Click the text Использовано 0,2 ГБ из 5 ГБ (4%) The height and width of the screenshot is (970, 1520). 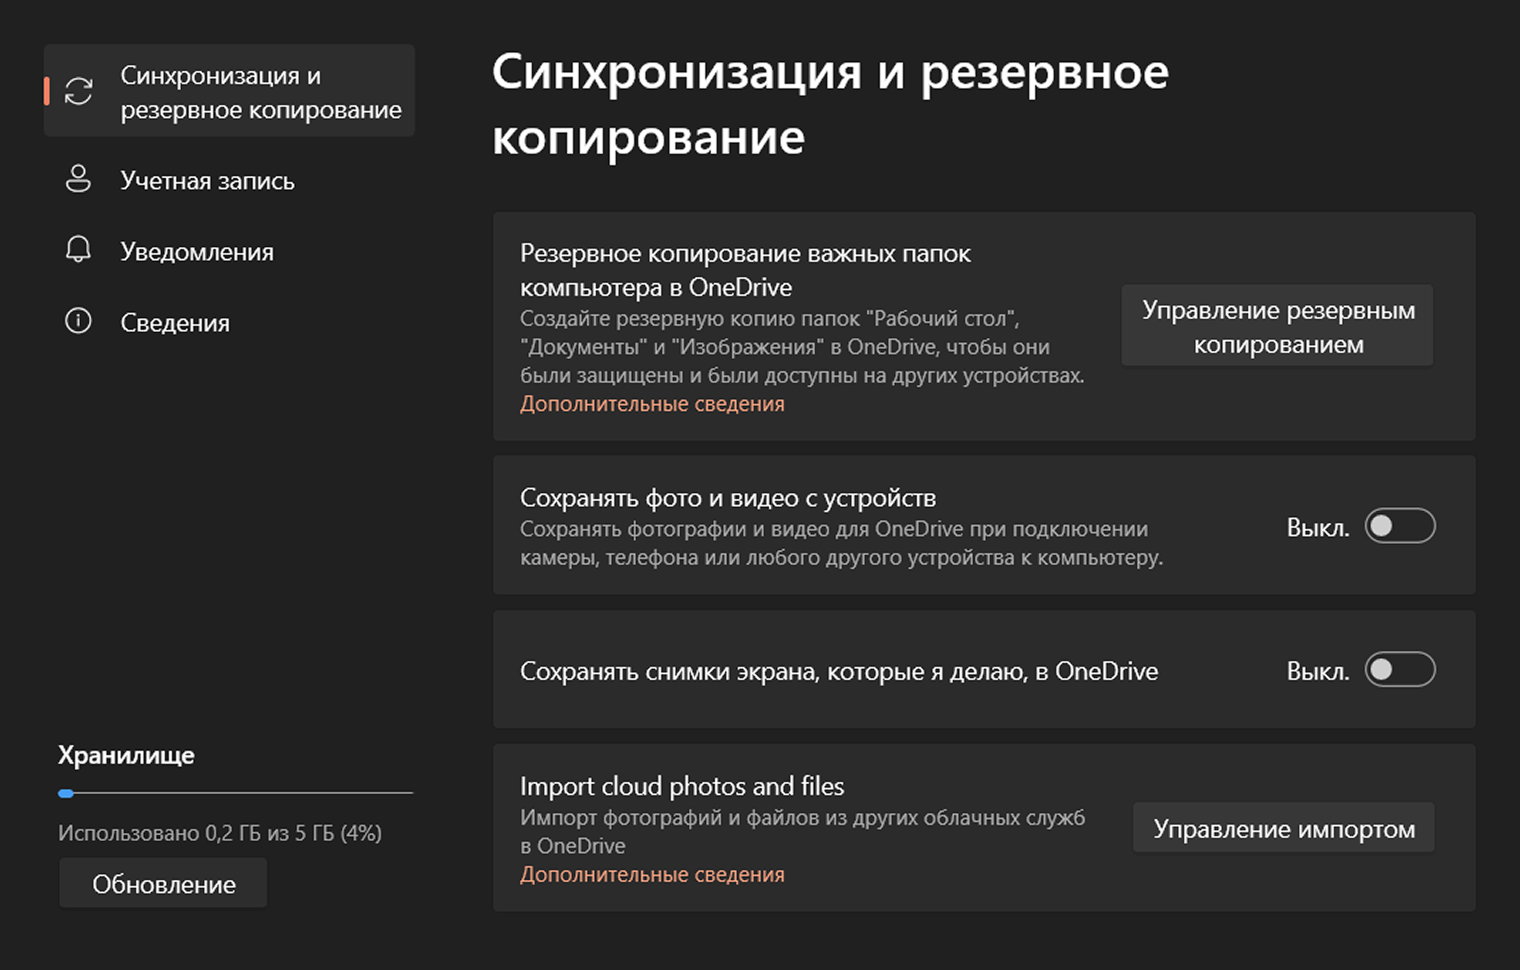[220, 833]
